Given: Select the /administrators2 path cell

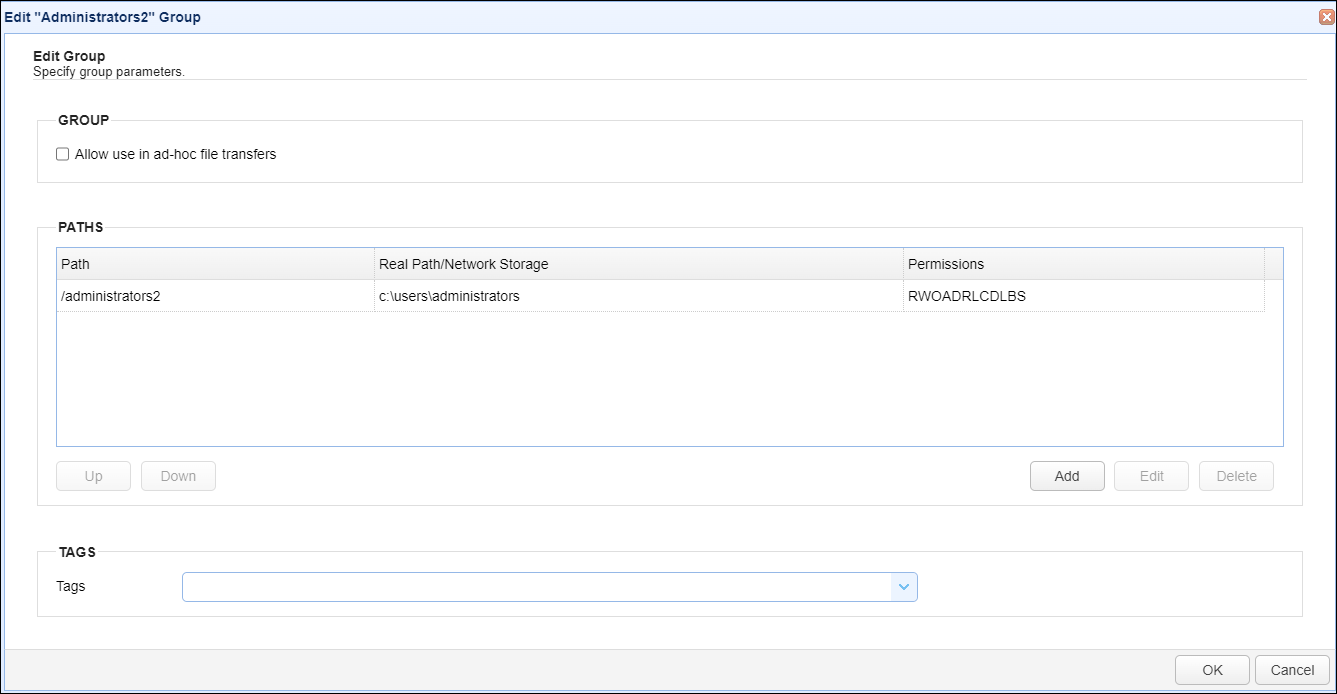Looking at the screenshot, I should coord(215,296).
